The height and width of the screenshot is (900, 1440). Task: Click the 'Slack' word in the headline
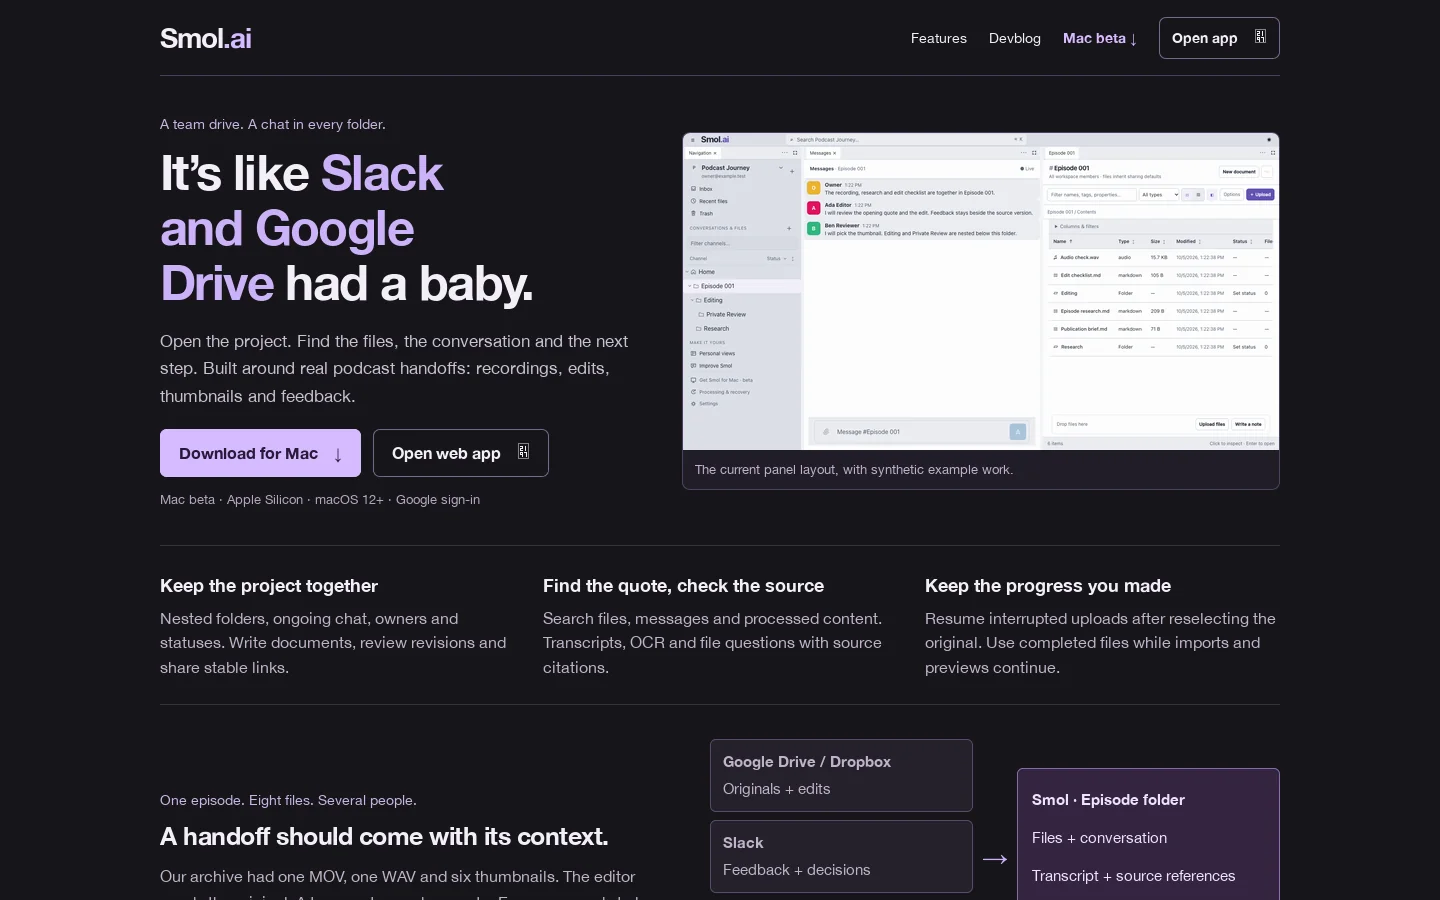click(382, 173)
